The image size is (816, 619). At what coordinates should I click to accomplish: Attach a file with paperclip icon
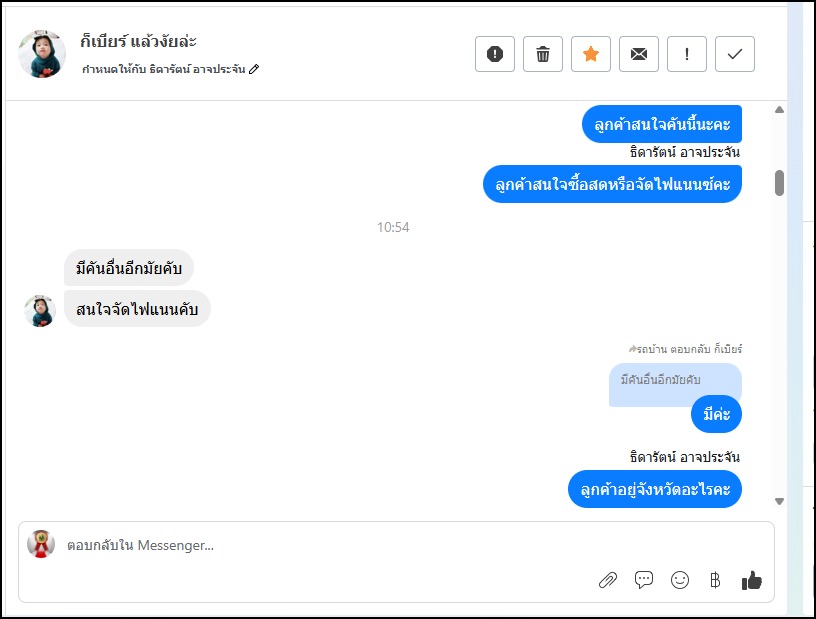click(x=607, y=580)
